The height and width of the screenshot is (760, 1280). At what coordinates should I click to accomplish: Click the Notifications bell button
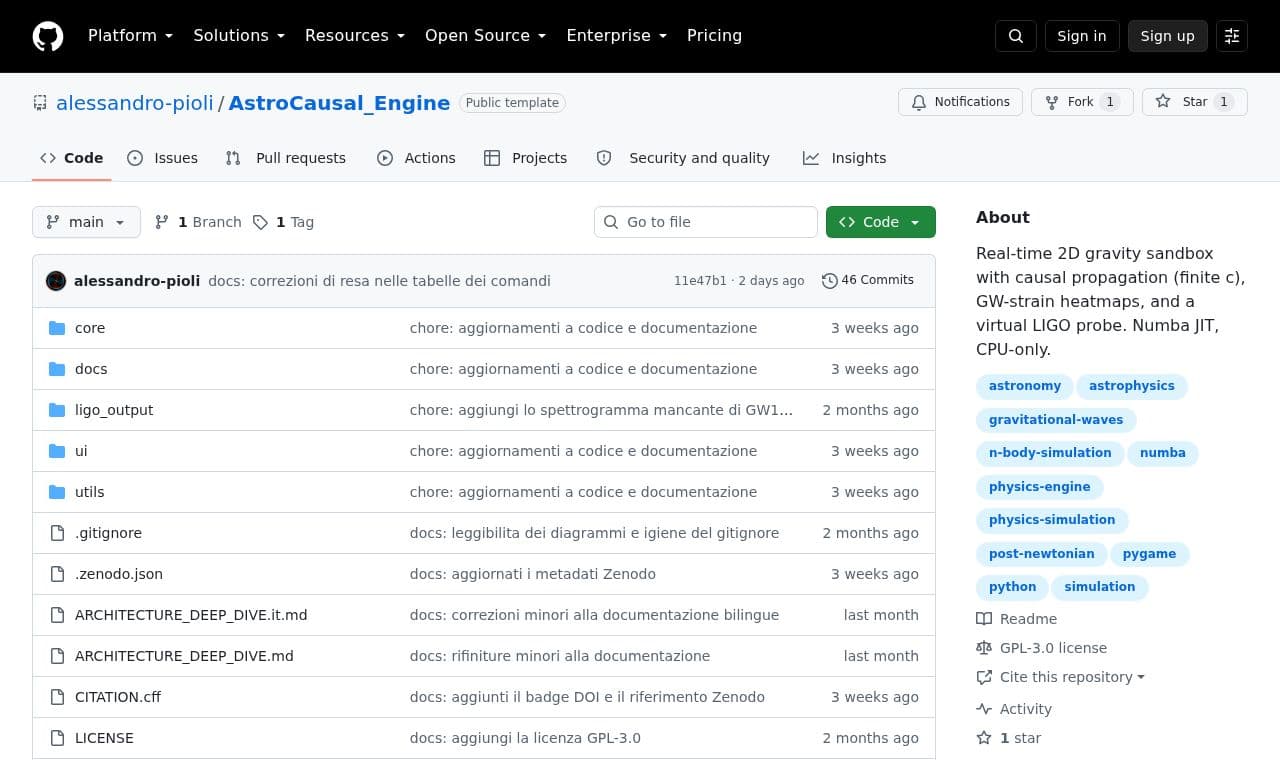tap(960, 102)
